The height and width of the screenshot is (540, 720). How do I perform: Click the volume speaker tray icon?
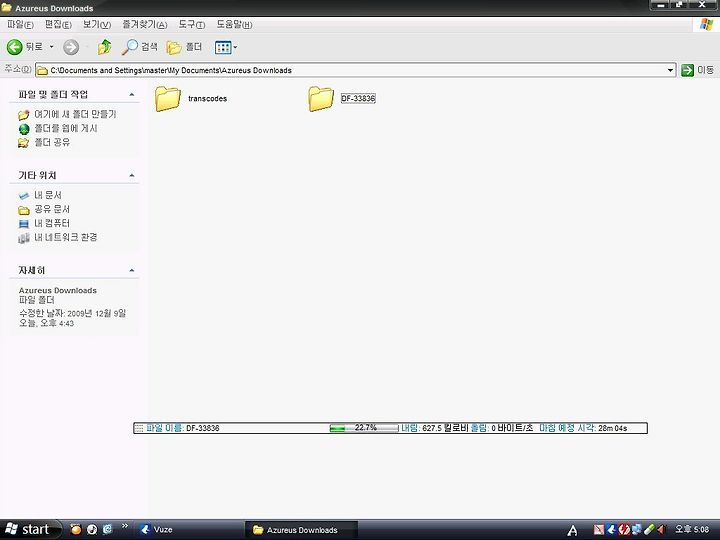[x=662, y=529]
